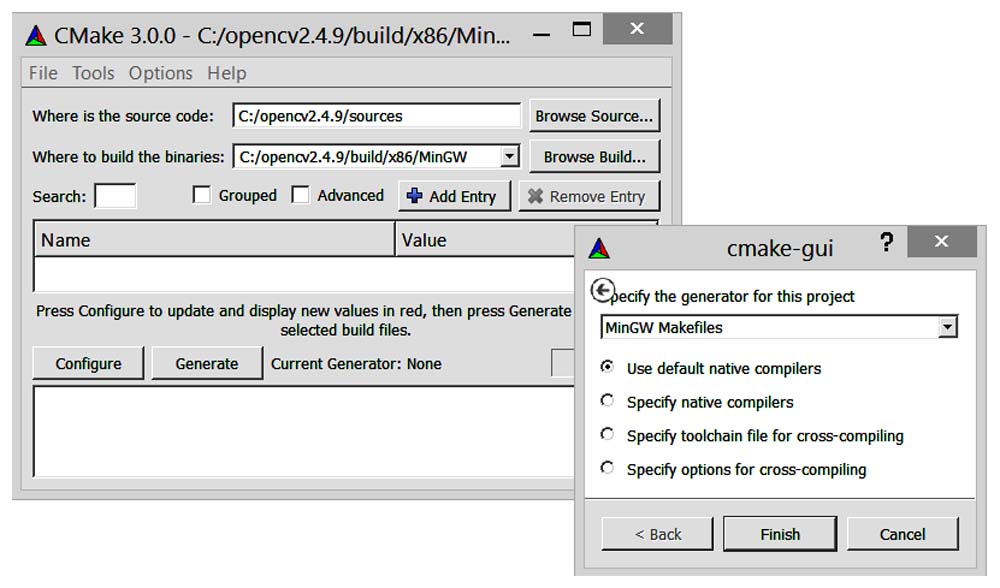Click the Where is the source code label
Image resolution: width=1000 pixels, height=588 pixels.
point(123,116)
